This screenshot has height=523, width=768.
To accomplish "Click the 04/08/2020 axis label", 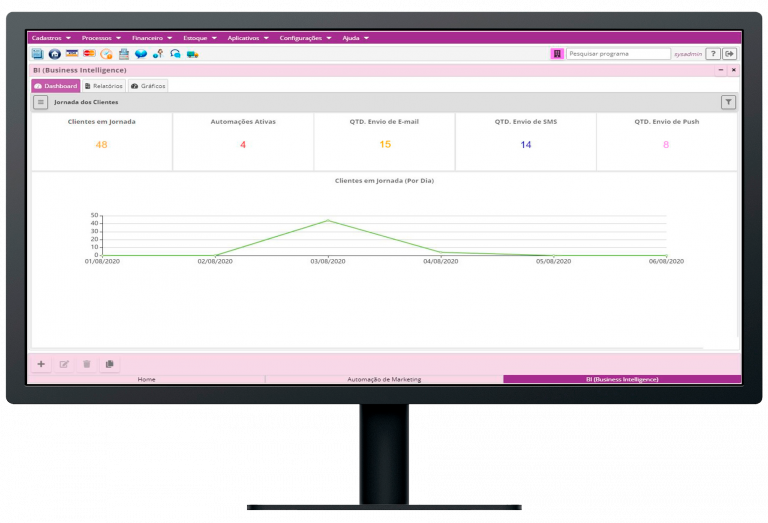I will (x=441, y=262).
